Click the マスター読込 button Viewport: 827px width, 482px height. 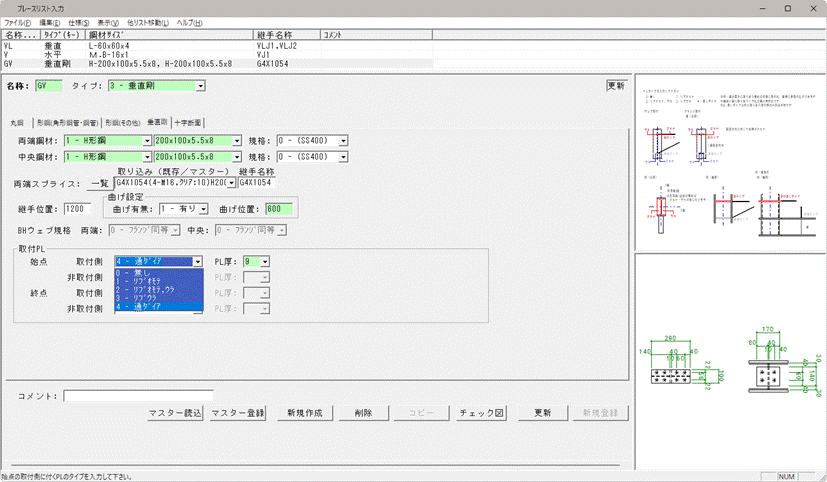point(175,413)
